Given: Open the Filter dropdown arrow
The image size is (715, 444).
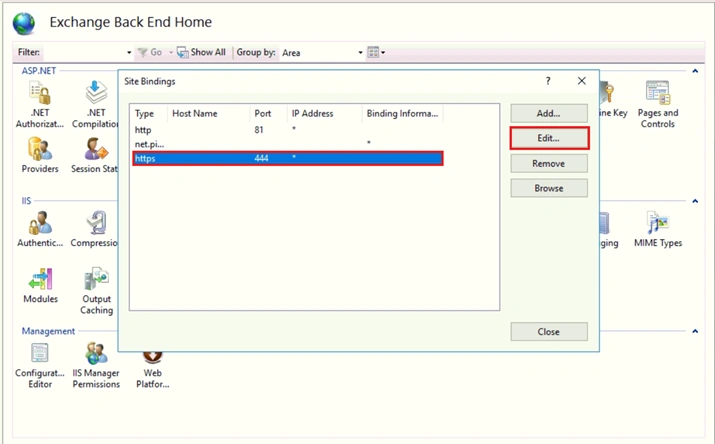Looking at the screenshot, I should click(x=129, y=53).
